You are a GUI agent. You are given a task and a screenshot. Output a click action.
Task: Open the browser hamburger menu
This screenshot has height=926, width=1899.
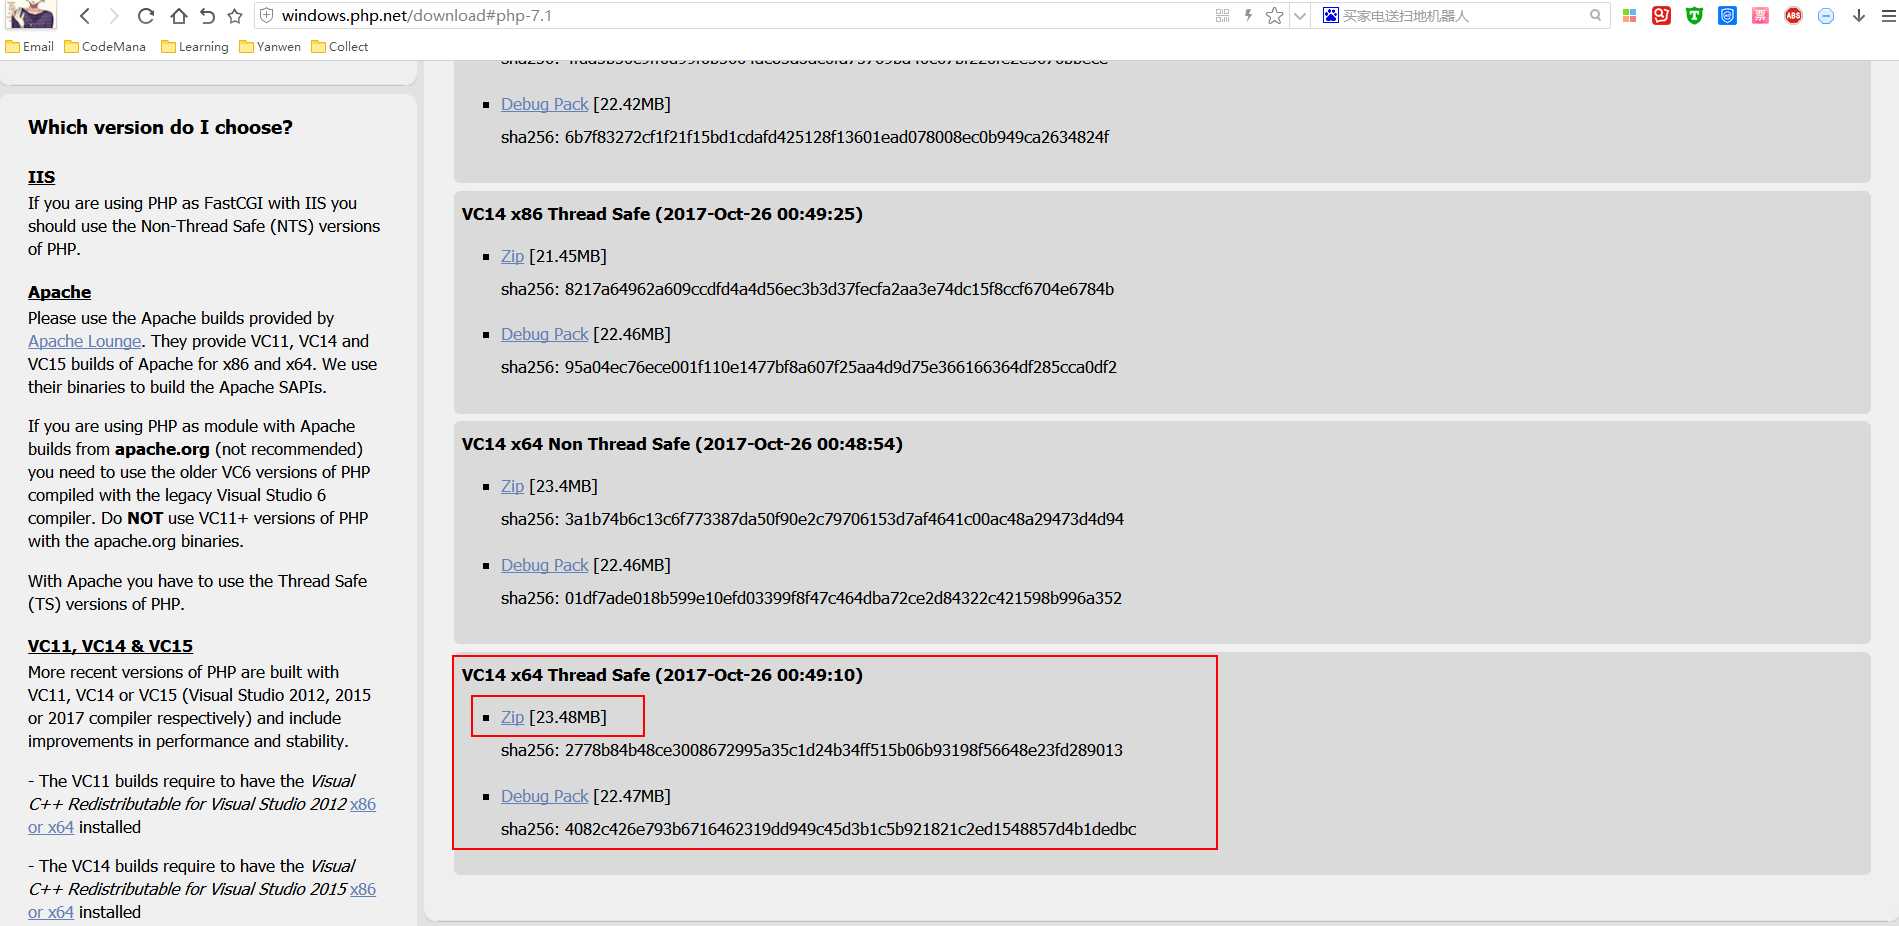point(1888,15)
